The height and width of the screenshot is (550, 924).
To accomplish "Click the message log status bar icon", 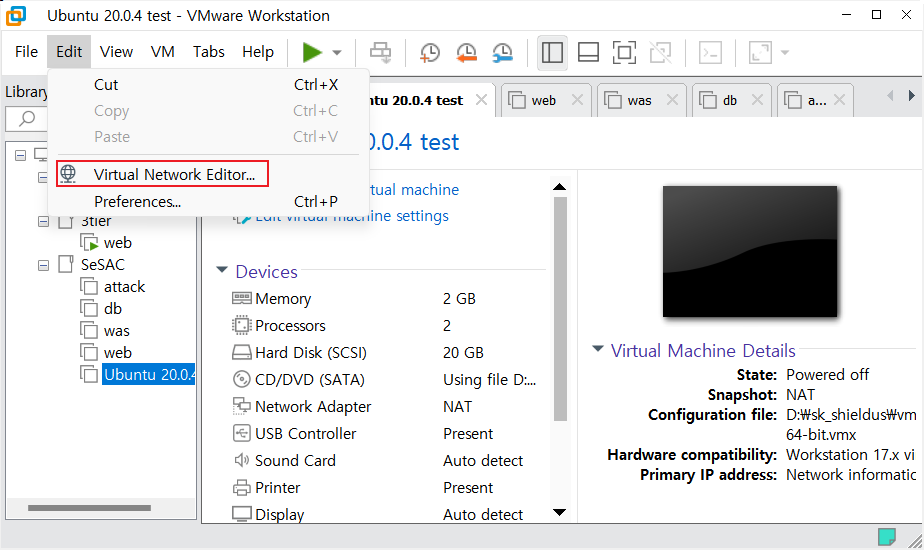I will coord(886,536).
